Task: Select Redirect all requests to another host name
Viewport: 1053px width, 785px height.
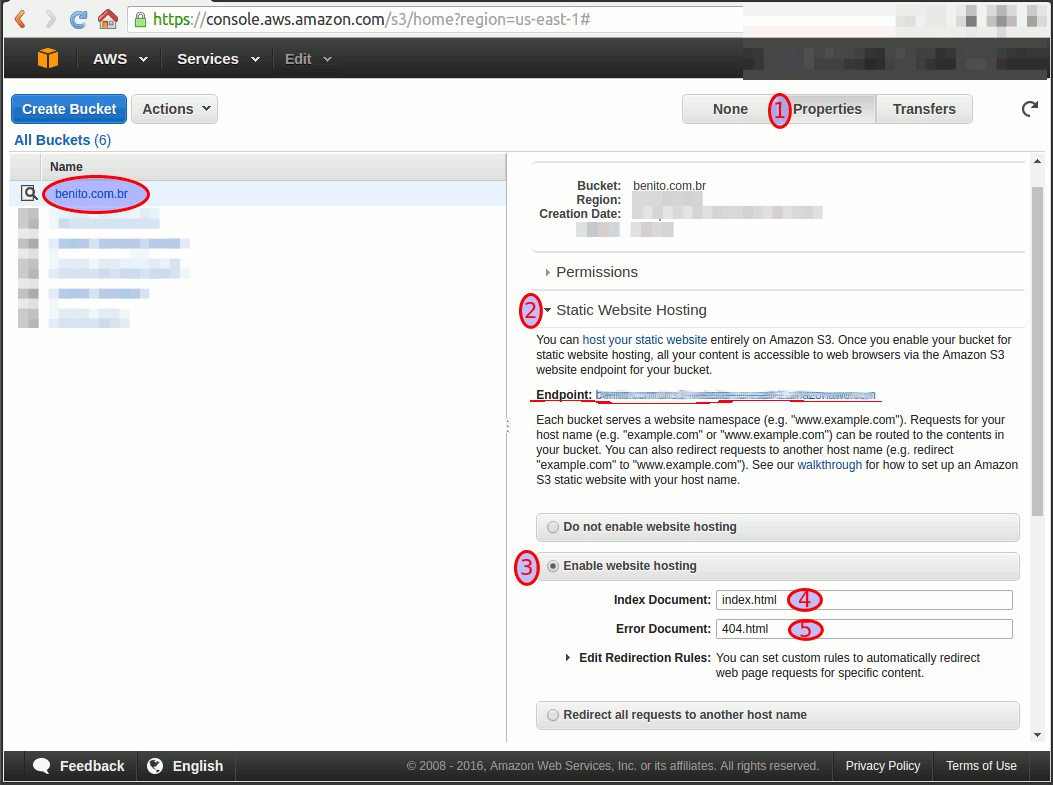Action: coord(553,715)
